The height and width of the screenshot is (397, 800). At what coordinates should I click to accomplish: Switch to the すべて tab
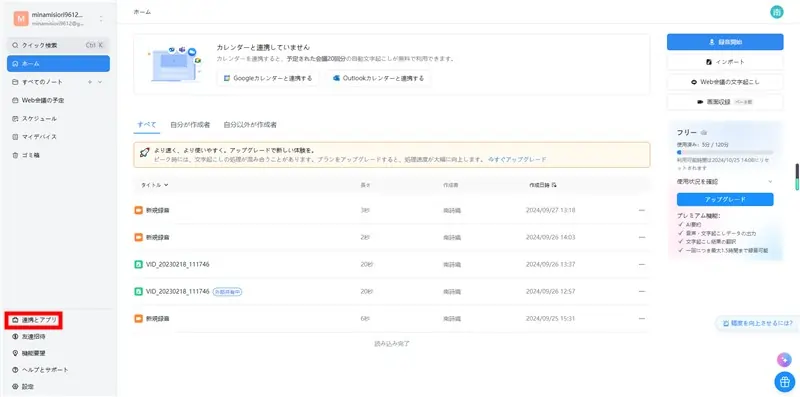tap(147, 125)
